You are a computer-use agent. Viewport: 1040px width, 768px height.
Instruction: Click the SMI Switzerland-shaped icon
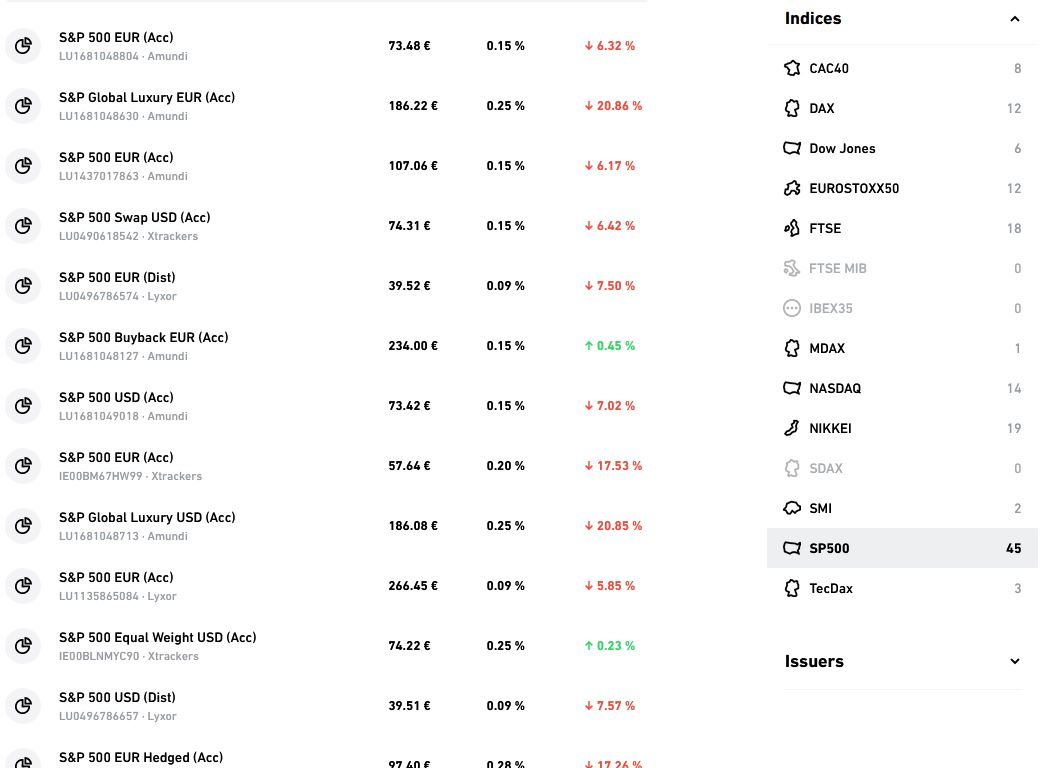[x=792, y=508]
